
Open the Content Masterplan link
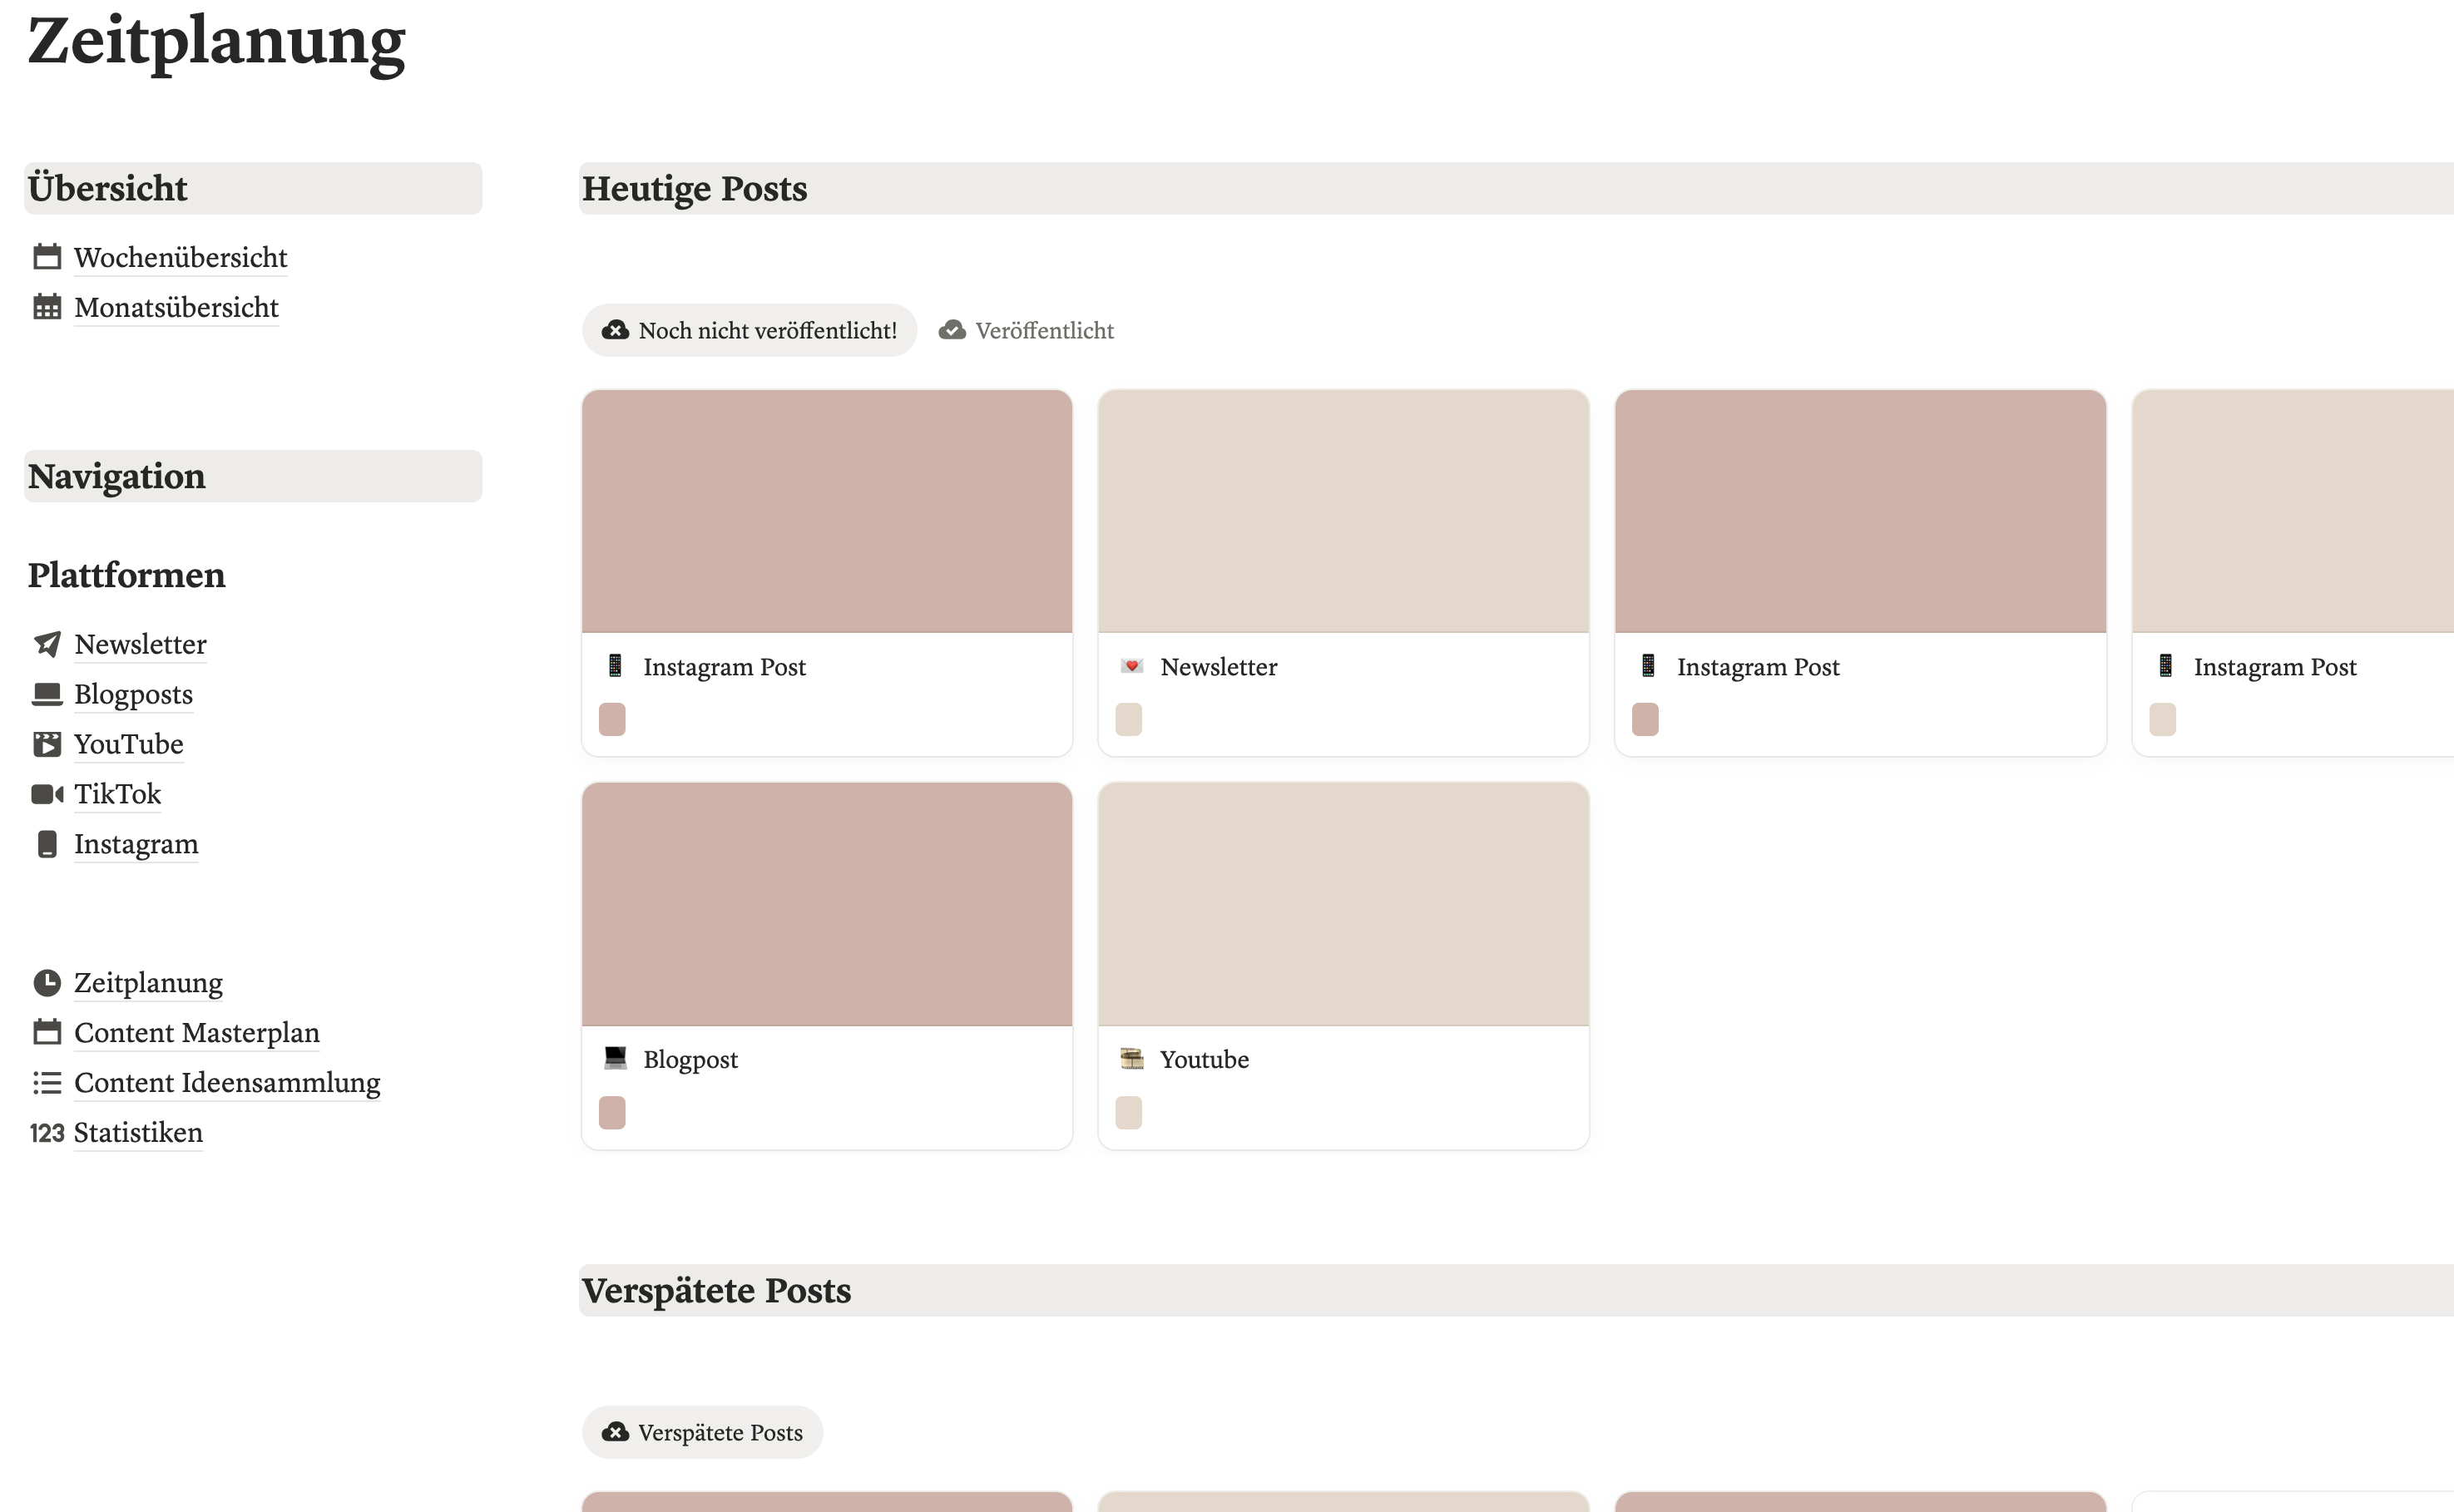pyautogui.click(x=197, y=1032)
